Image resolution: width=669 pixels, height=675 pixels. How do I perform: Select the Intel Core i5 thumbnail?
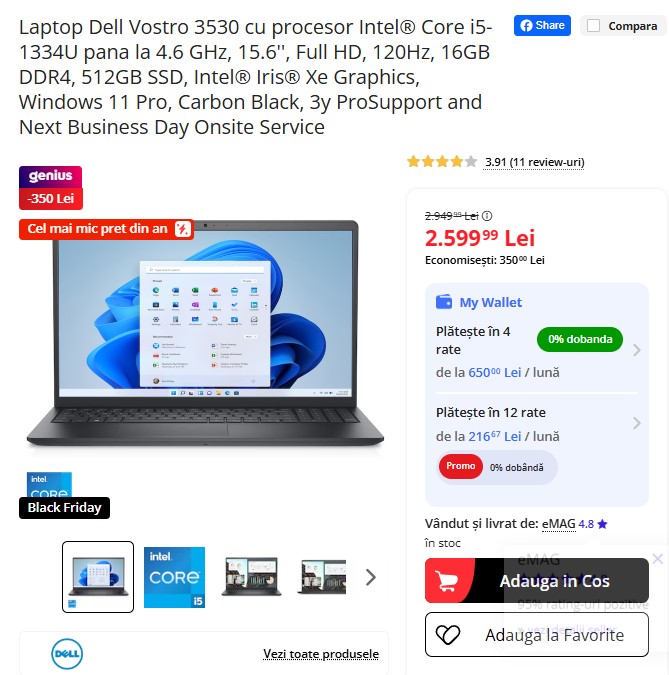174,577
